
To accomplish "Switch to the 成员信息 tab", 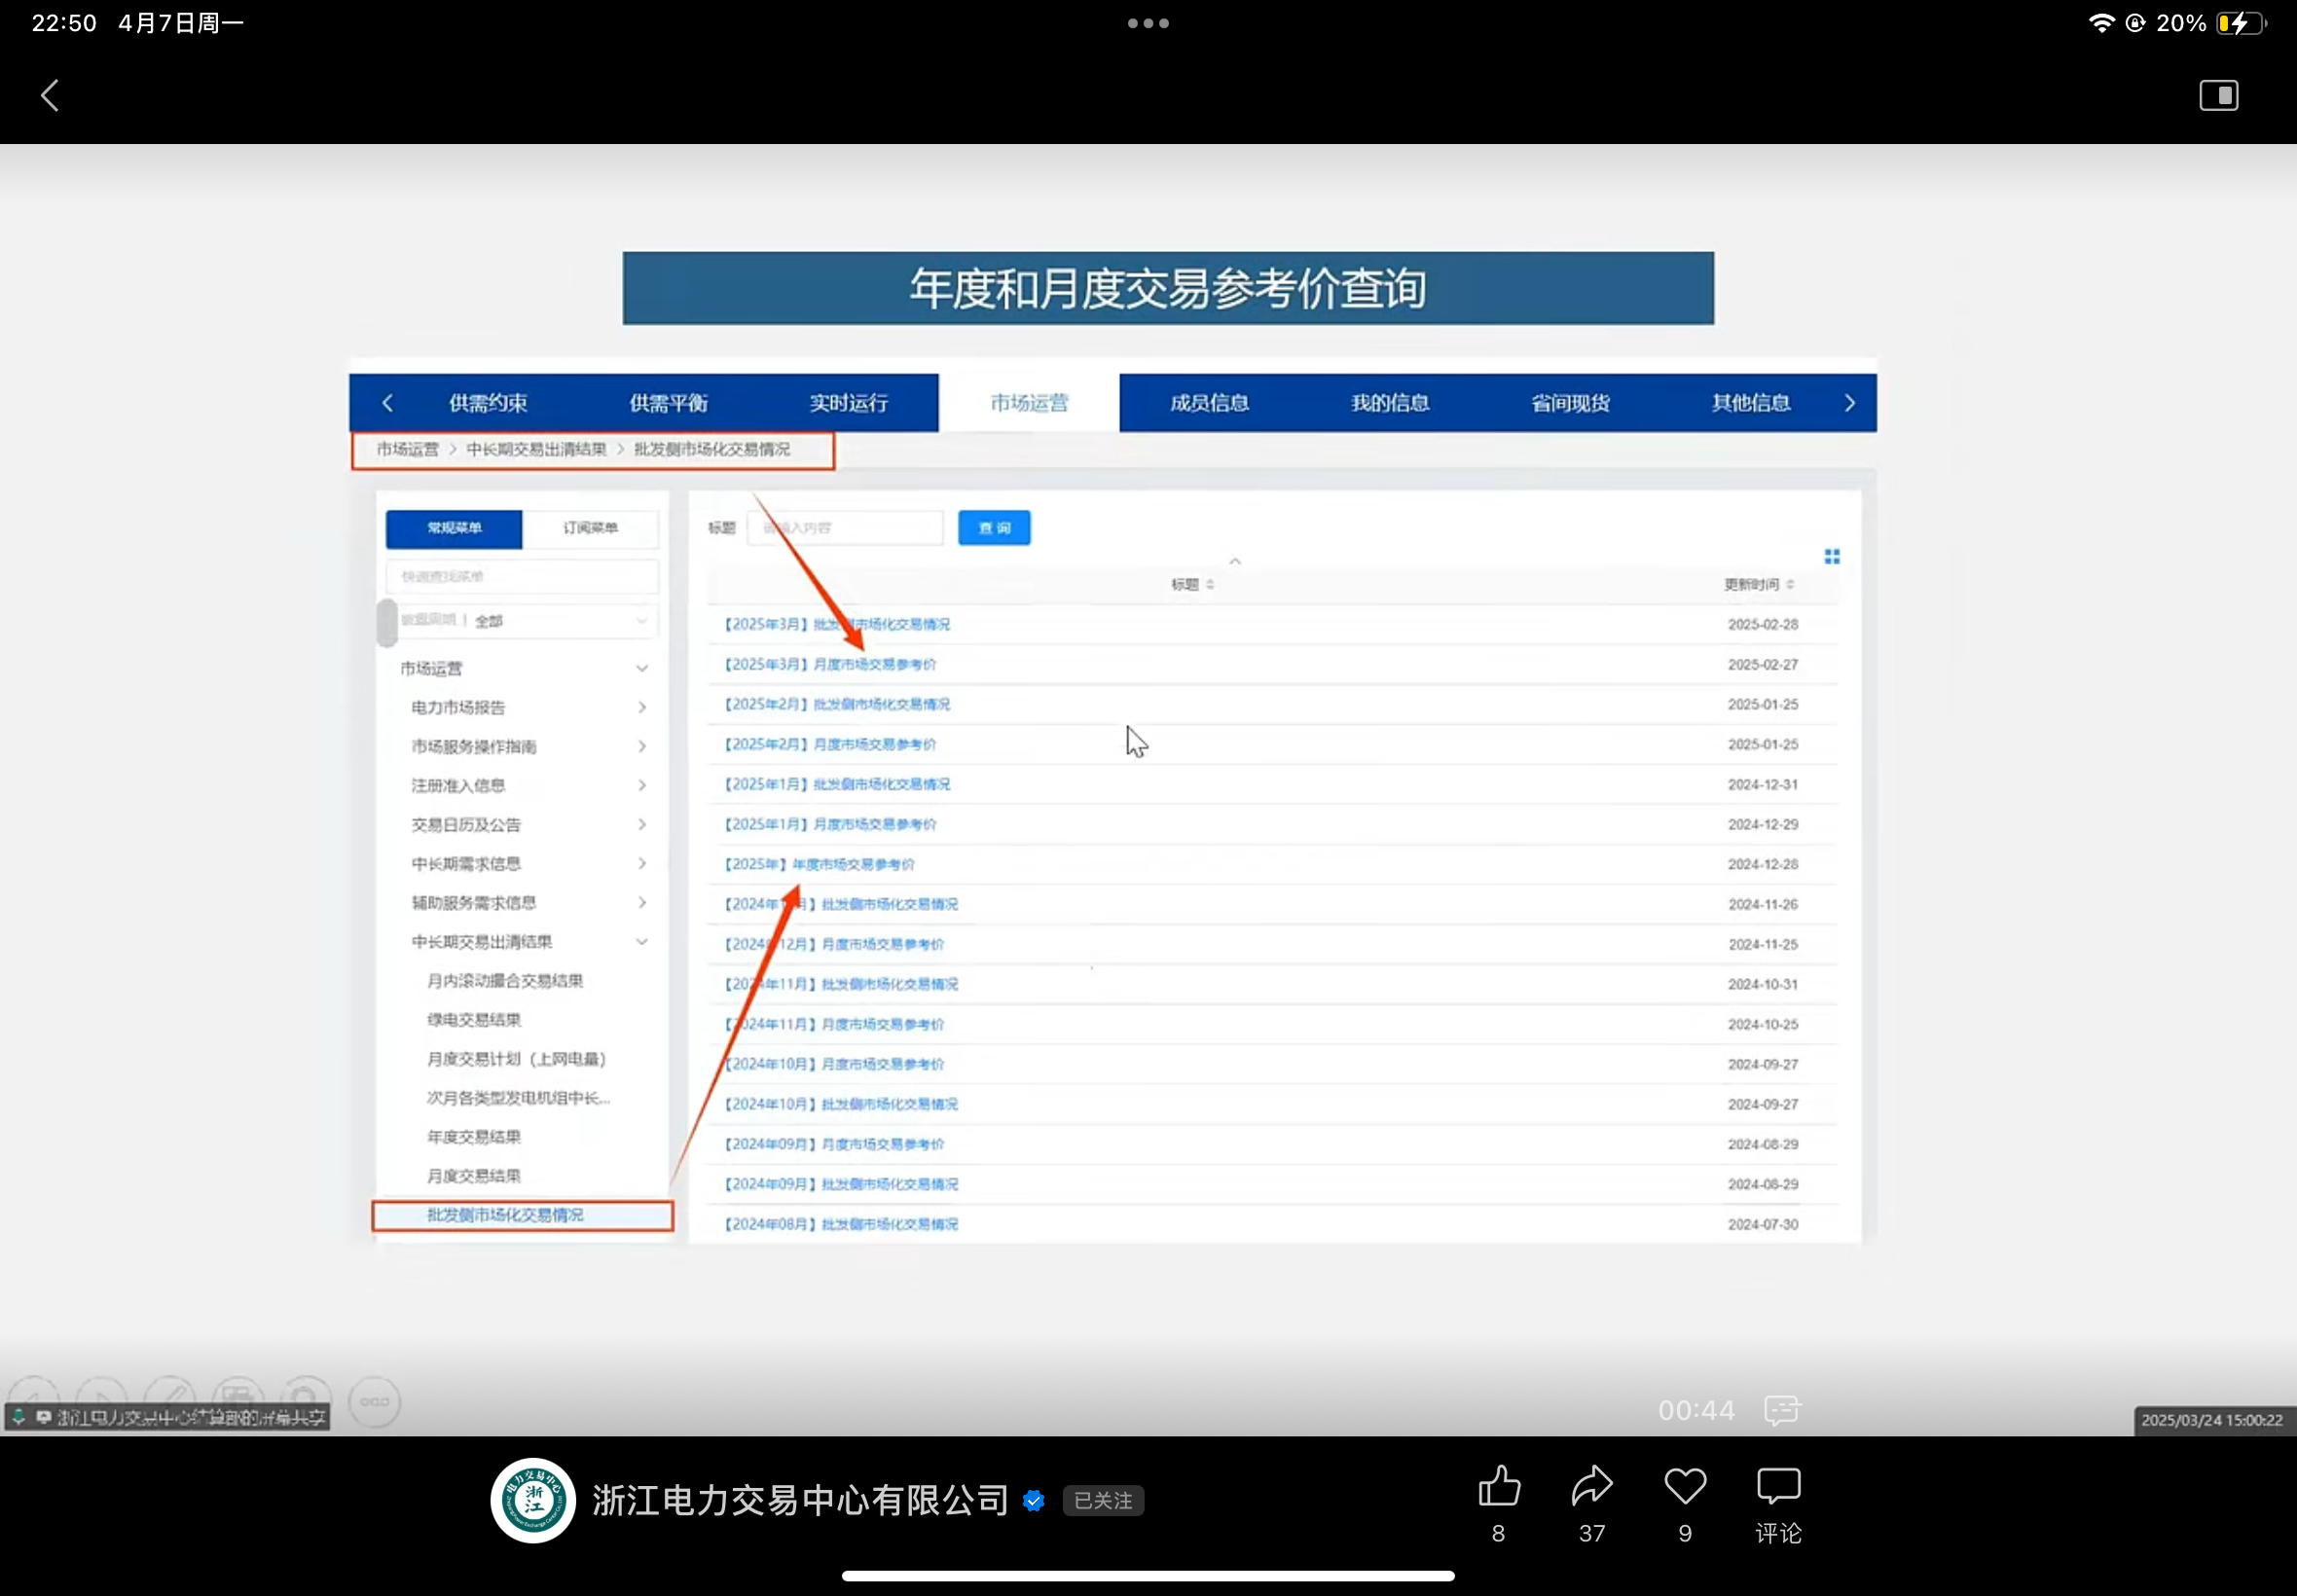I will tap(1209, 403).
